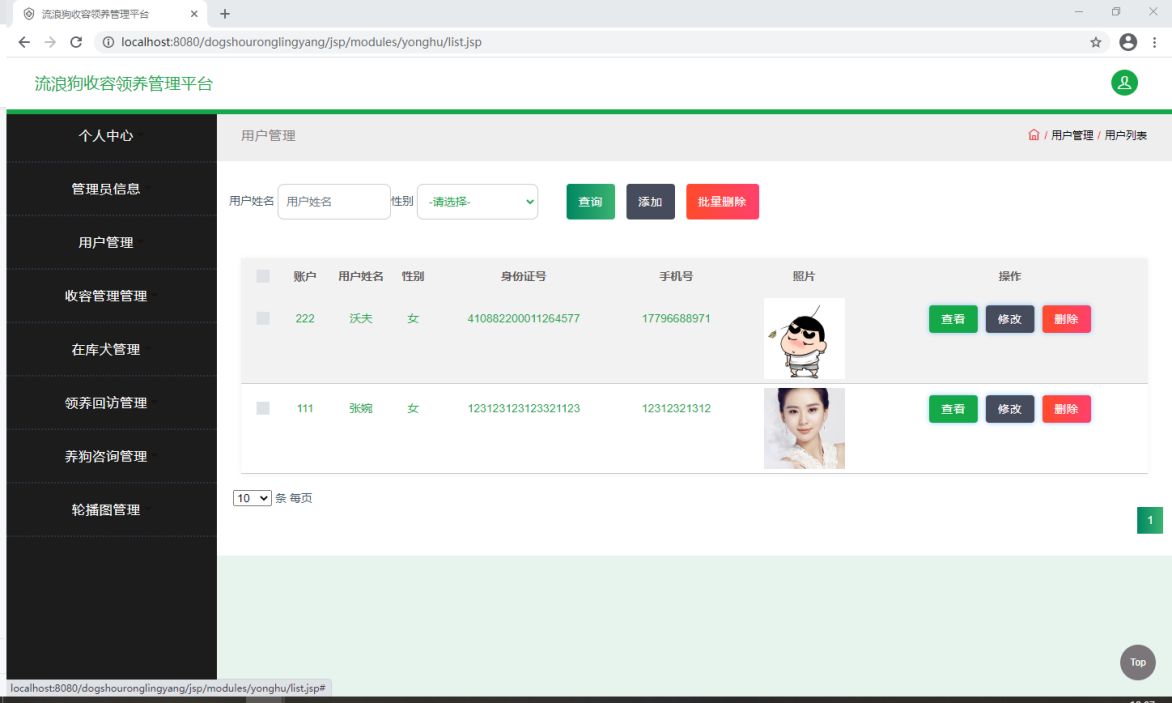The image size is (1172, 703).
Task: Click the platform title 流浪狗收容领养管理平台
Action: 123,83
